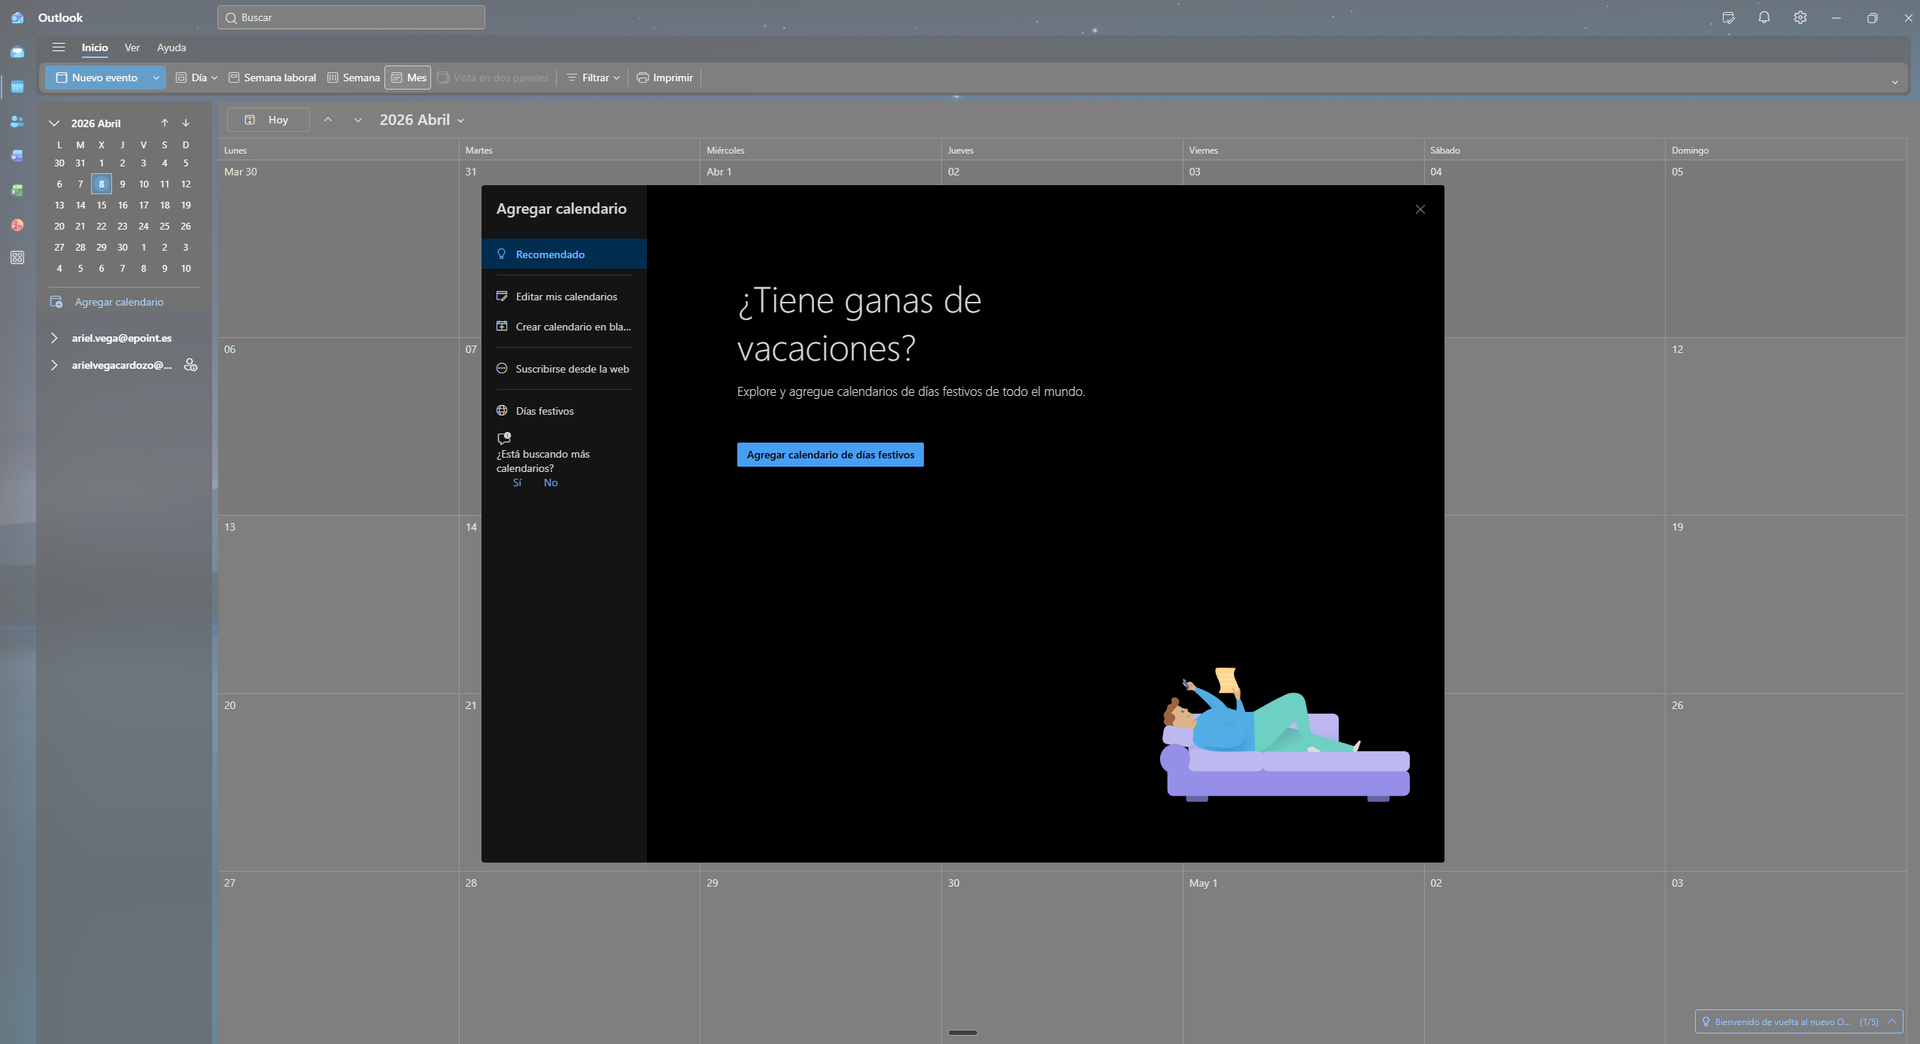
Task: Open the notifications bell
Action: tap(1764, 18)
